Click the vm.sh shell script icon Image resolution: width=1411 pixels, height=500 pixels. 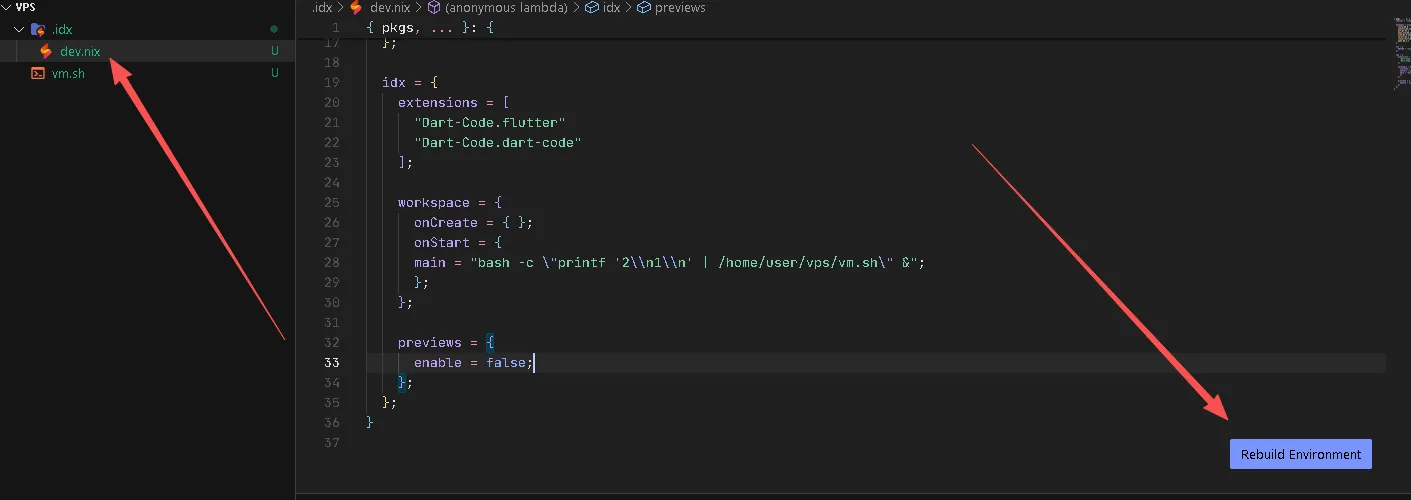pyautogui.click(x=38, y=73)
